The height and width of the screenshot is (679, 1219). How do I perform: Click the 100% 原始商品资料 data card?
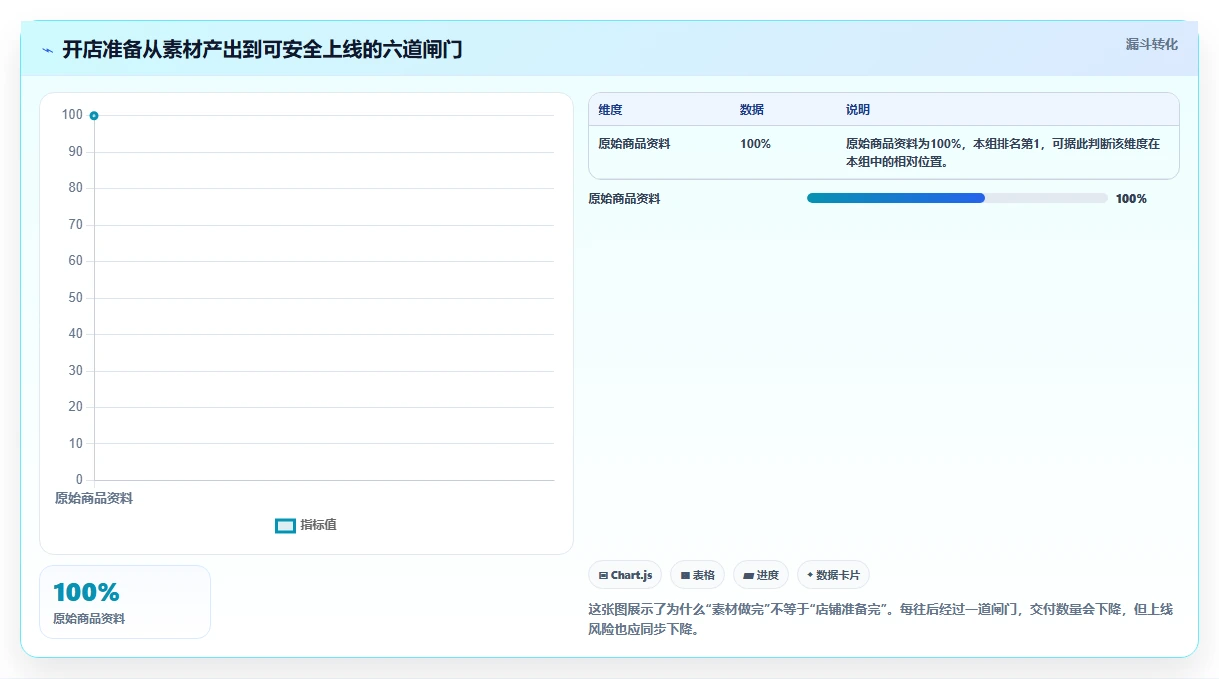[x=125, y=602]
